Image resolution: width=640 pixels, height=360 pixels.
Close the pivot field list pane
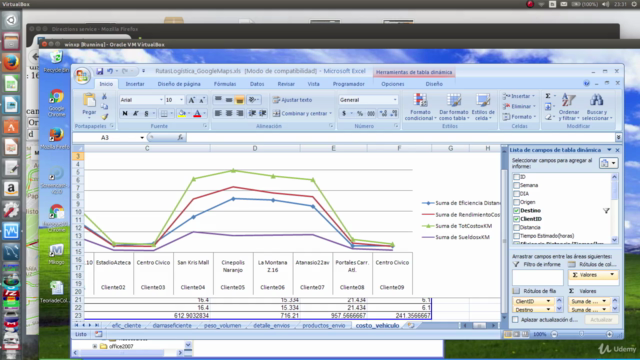pyautogui.click(x=617, y=150)
